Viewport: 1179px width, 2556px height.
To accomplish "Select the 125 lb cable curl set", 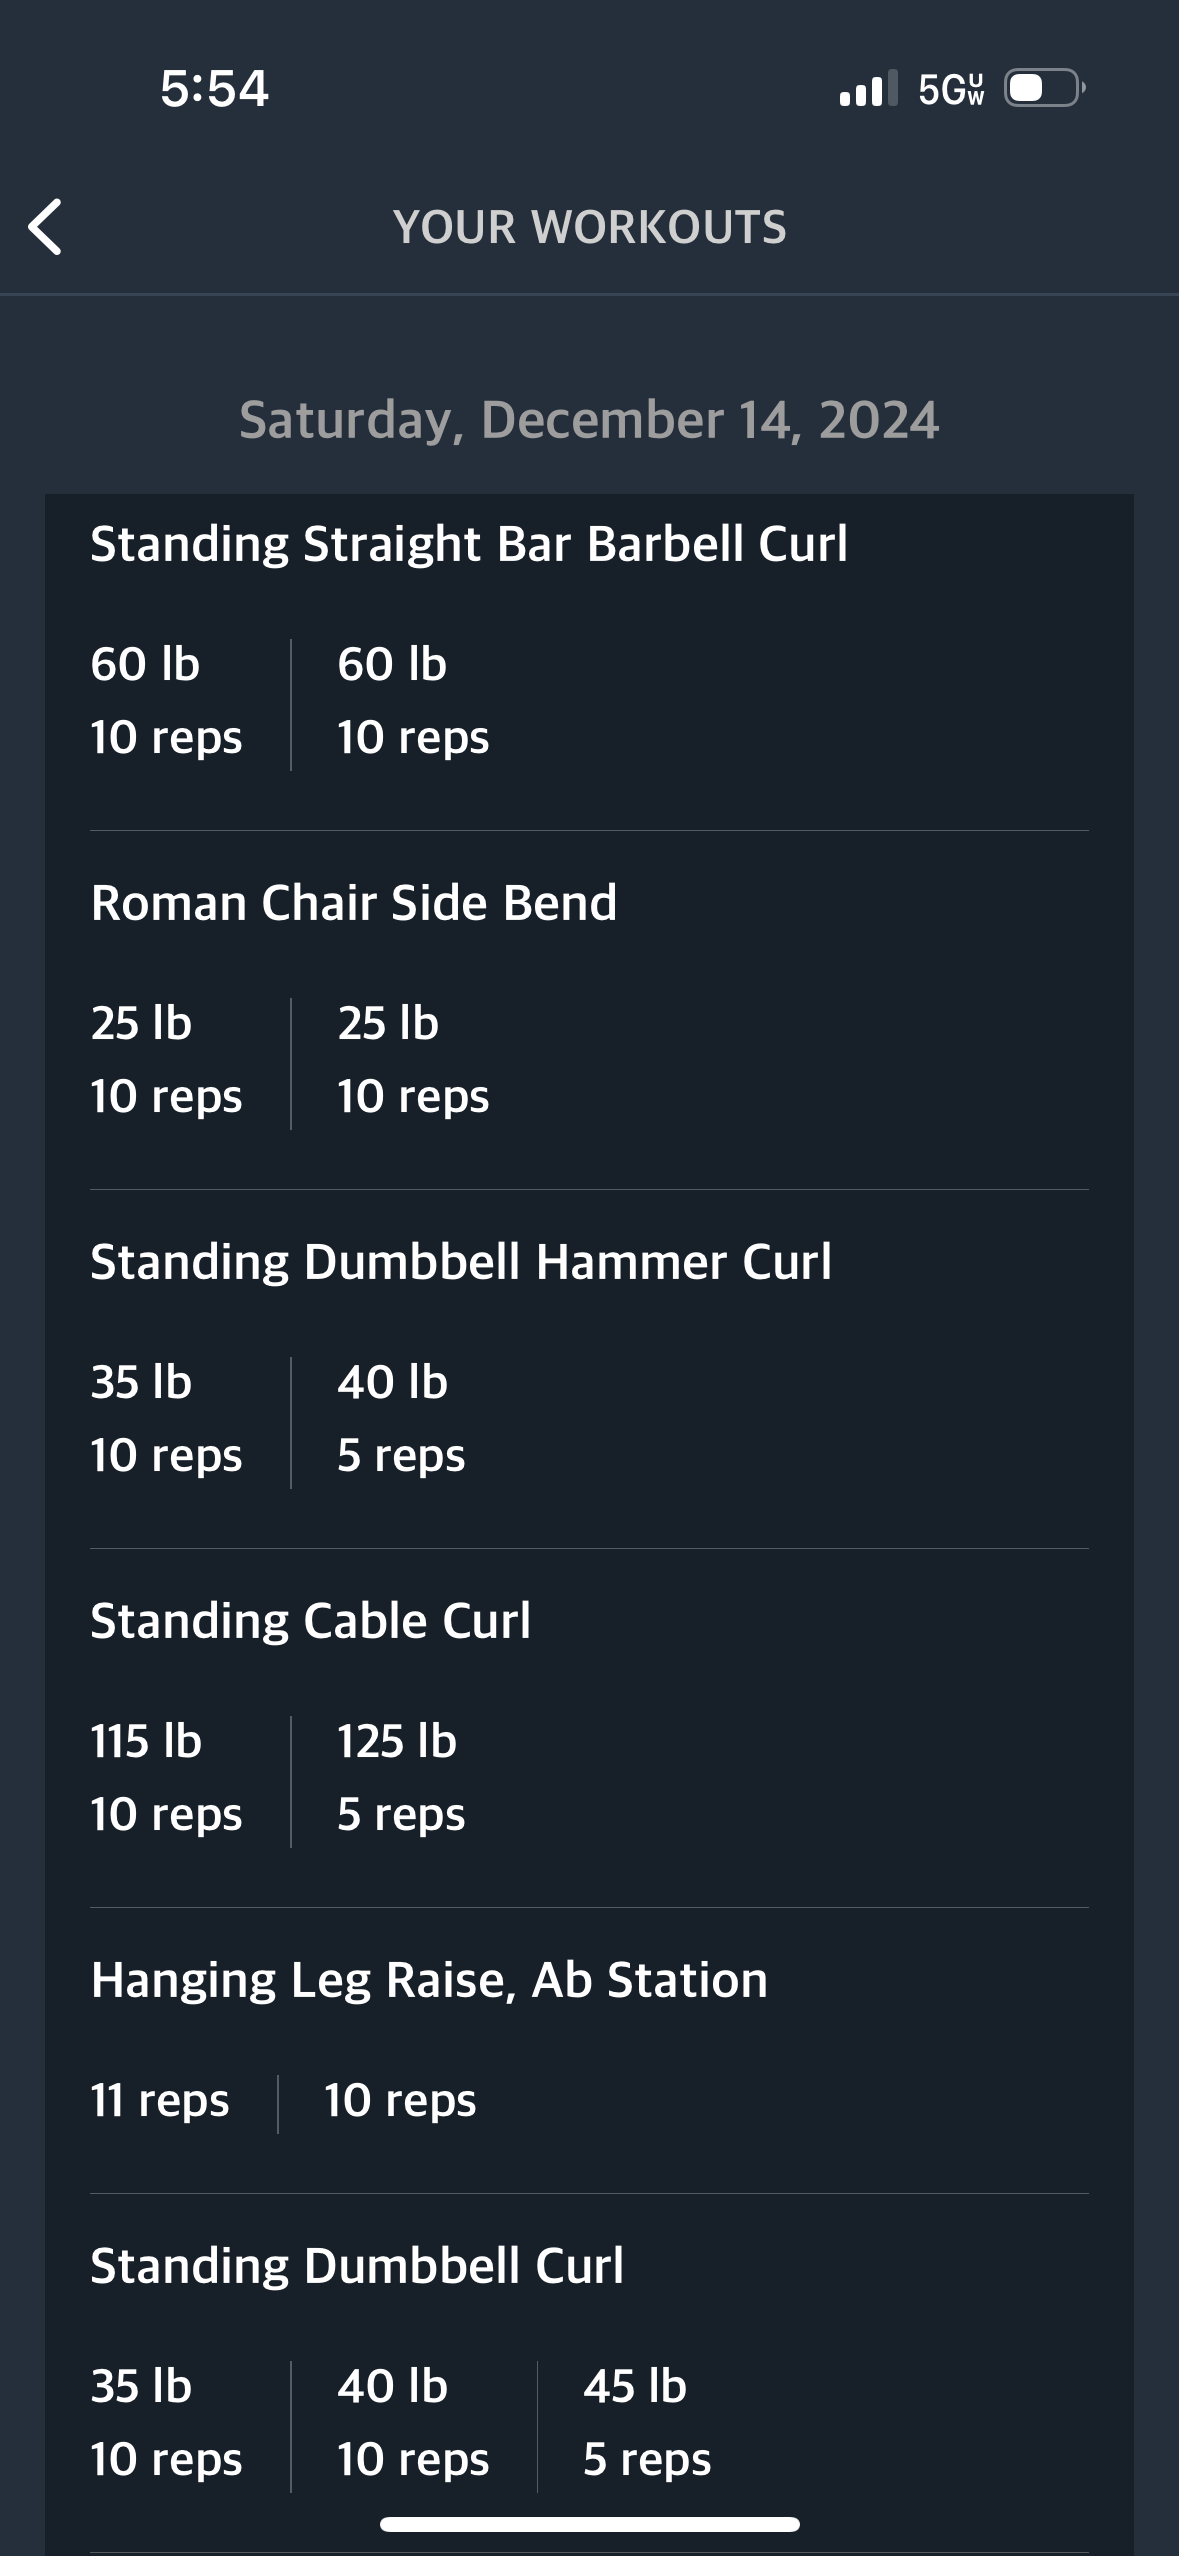I will (x=401, y=1778).
